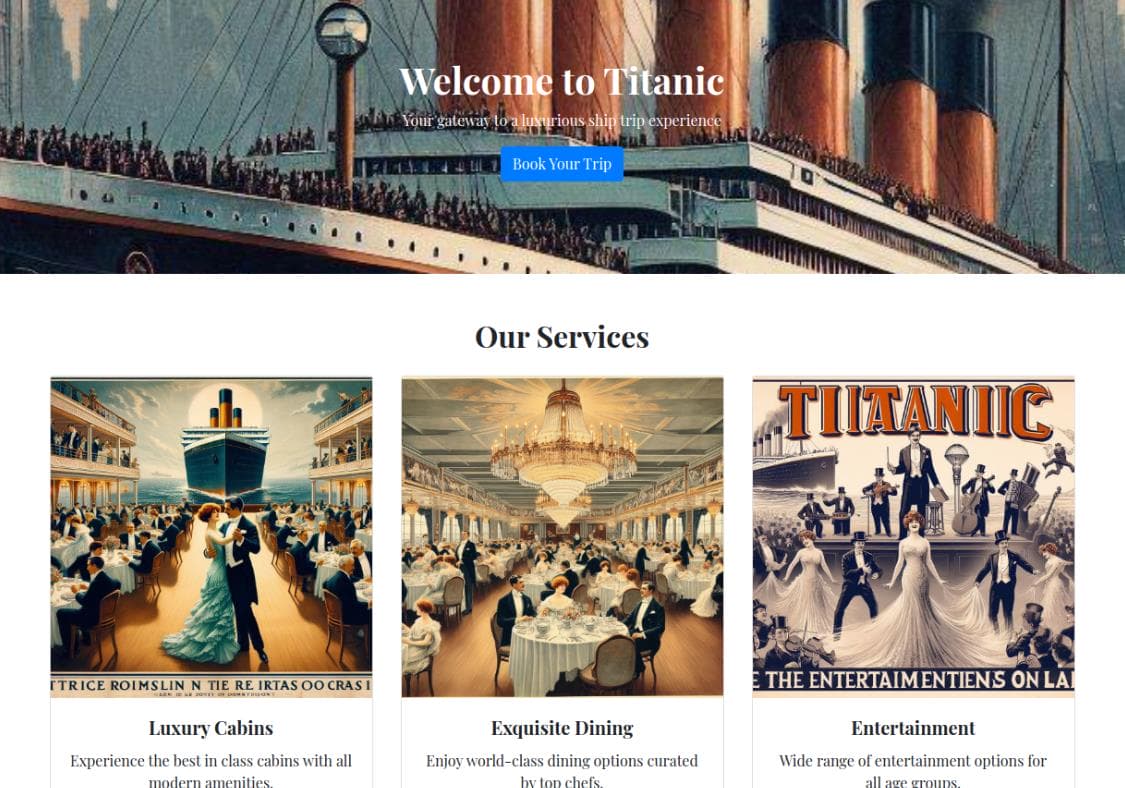The width and height of the screenshot is (1125, 788).
Task: Click the entertainment options description text
Action: pos(913,770)
